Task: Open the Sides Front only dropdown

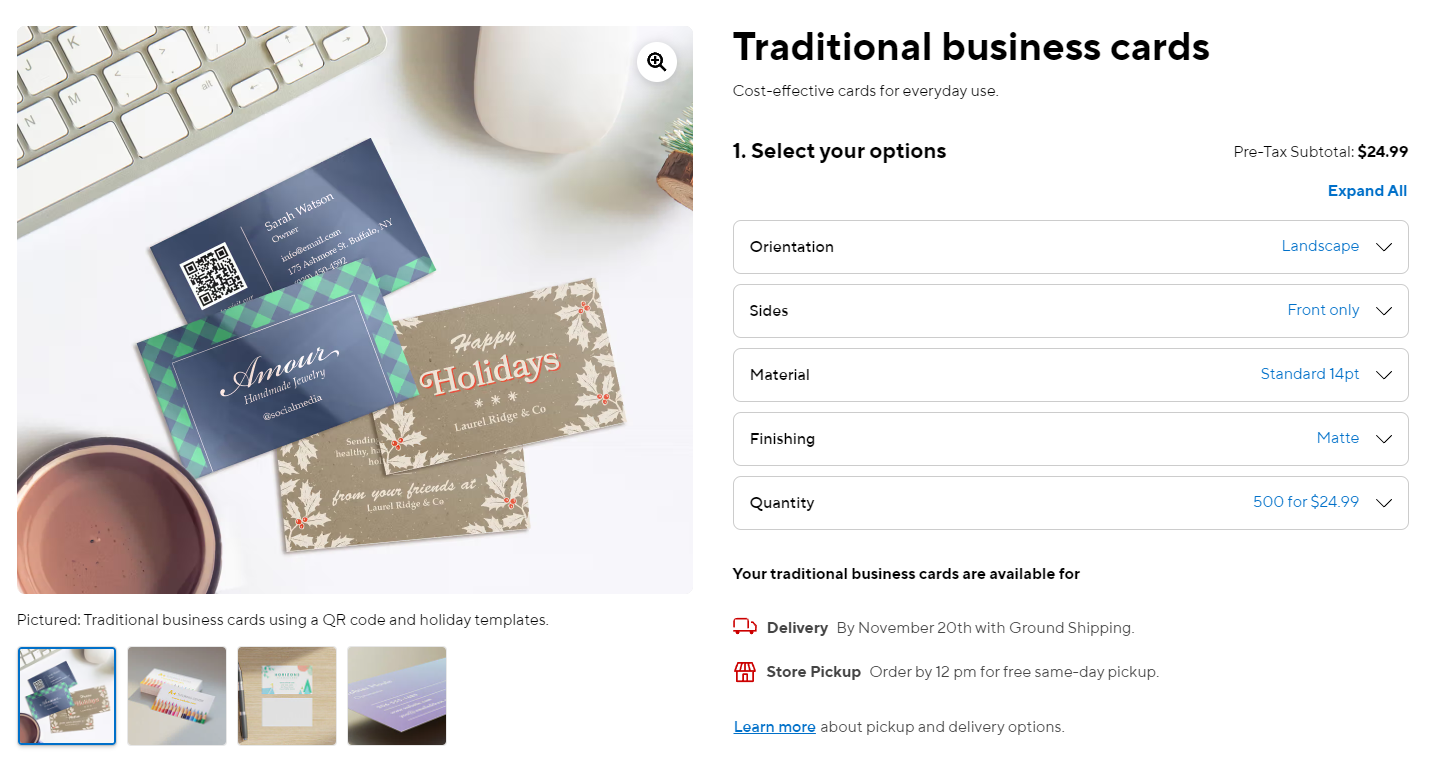Action: tap(1071, 311)
